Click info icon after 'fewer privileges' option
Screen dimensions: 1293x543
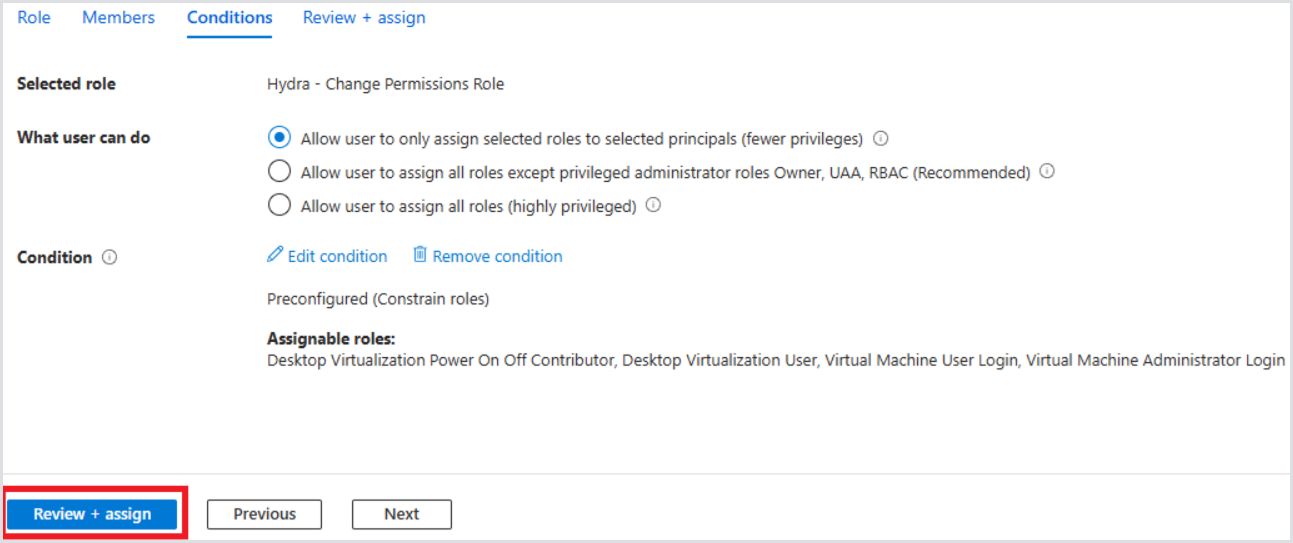coord(881,139)
